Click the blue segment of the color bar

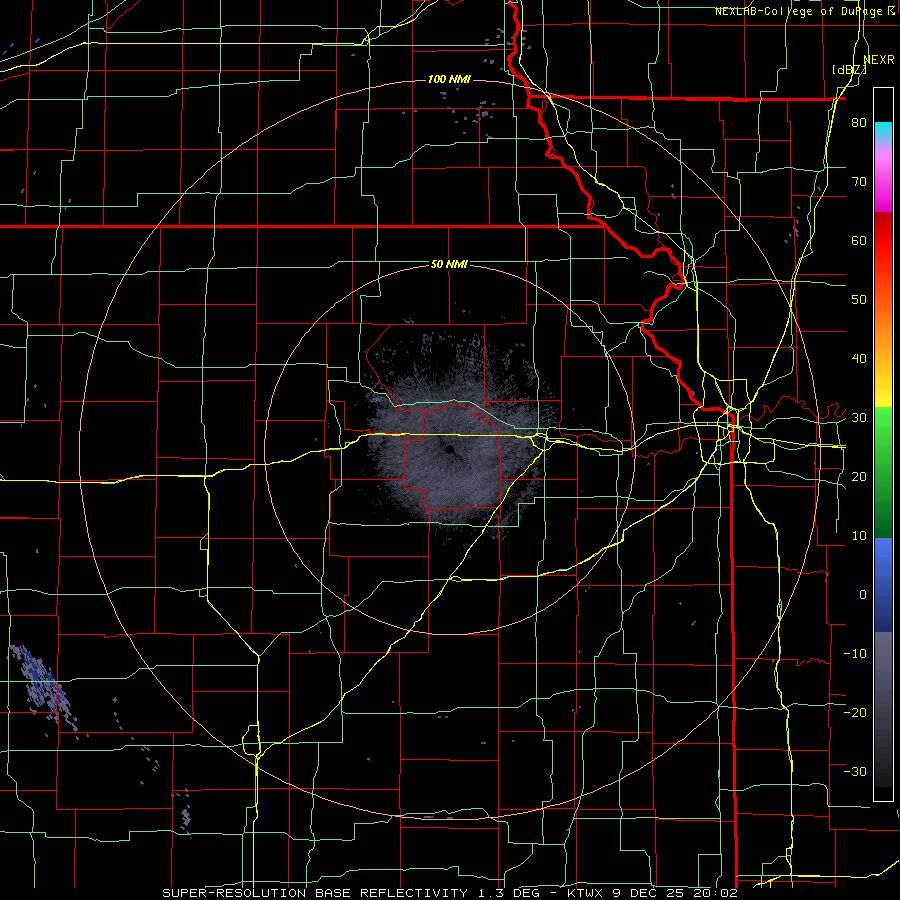(883, 584)
